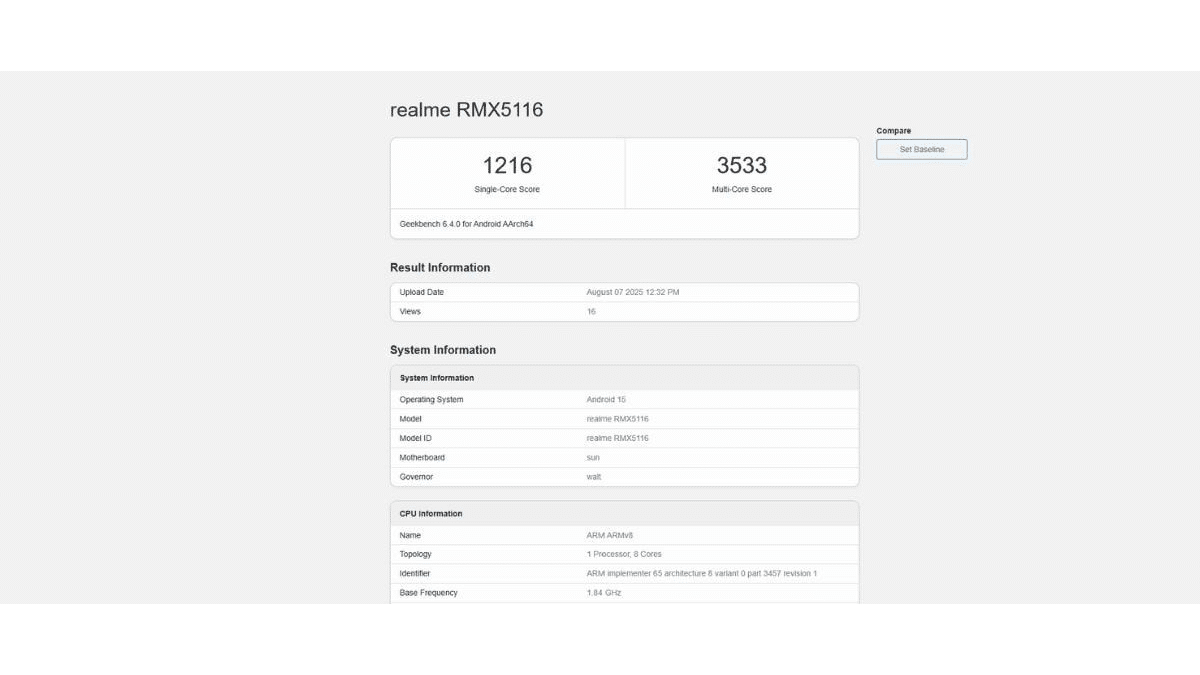Click the Result Information section heading
This screenshot has width=1200, height=675.
tap(440, 268)
